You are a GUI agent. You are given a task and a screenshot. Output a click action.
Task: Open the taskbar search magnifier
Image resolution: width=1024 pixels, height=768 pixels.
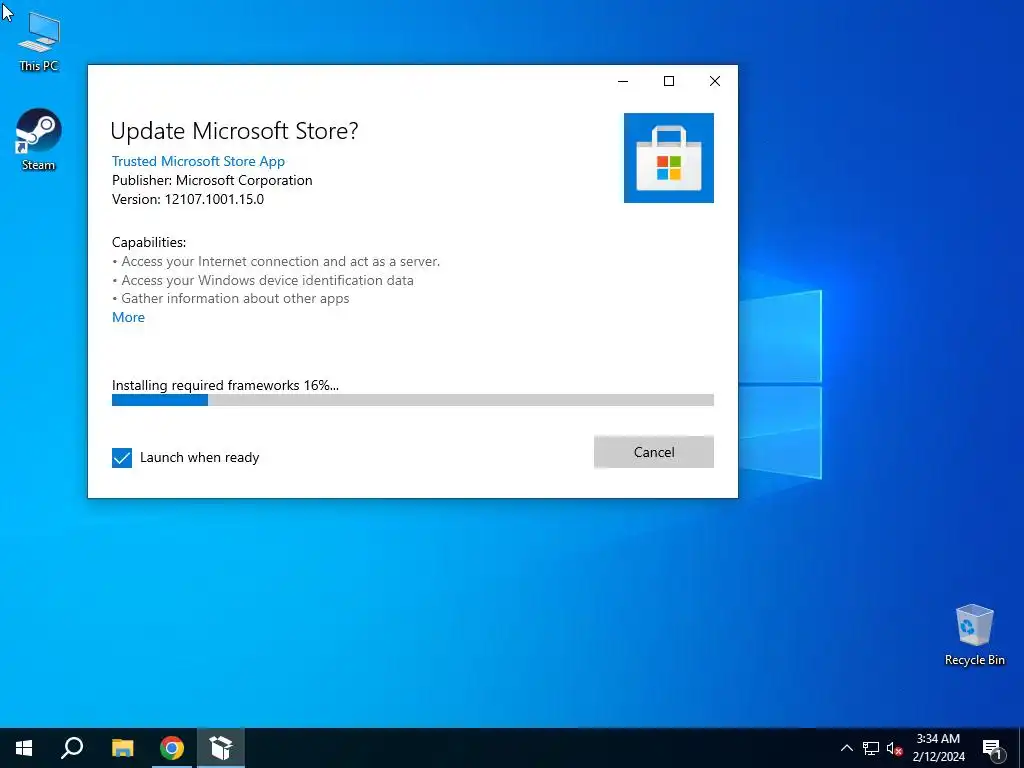(72, 748)
